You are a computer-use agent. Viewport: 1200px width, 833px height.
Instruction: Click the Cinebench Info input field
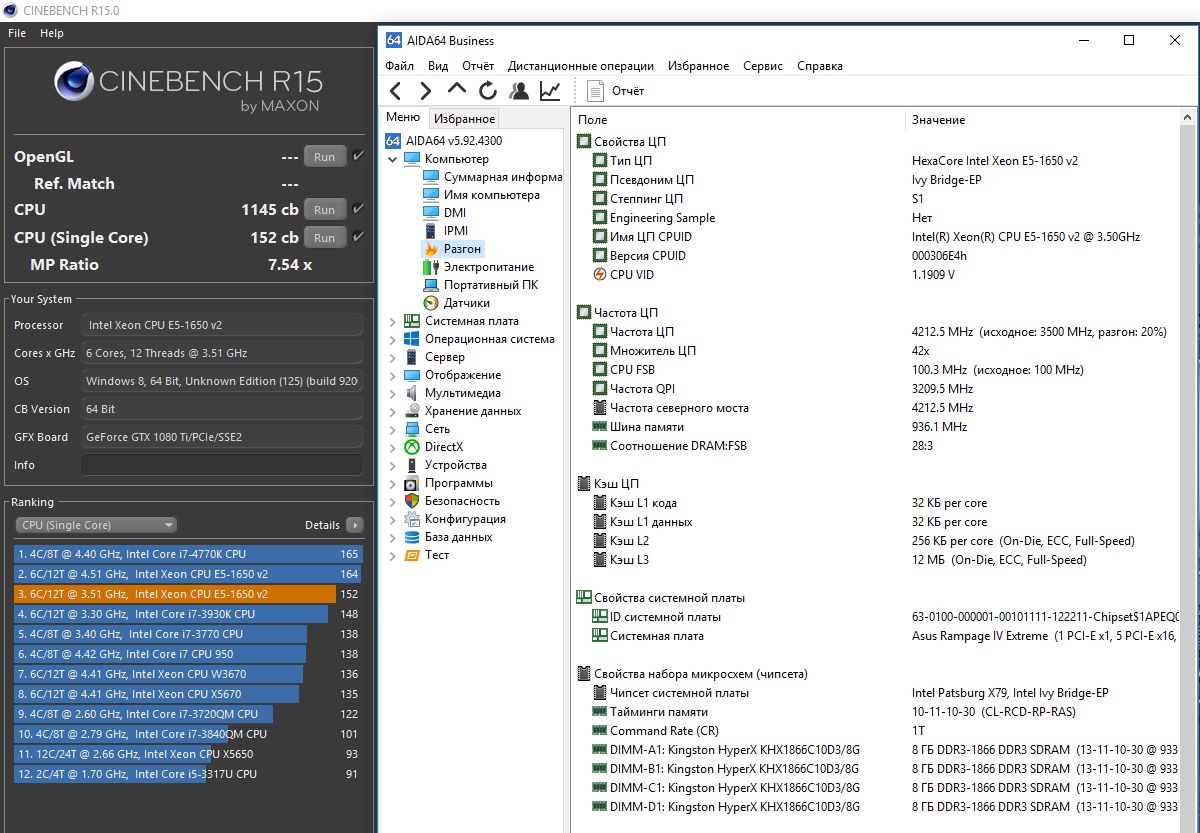tap(222, 465)
